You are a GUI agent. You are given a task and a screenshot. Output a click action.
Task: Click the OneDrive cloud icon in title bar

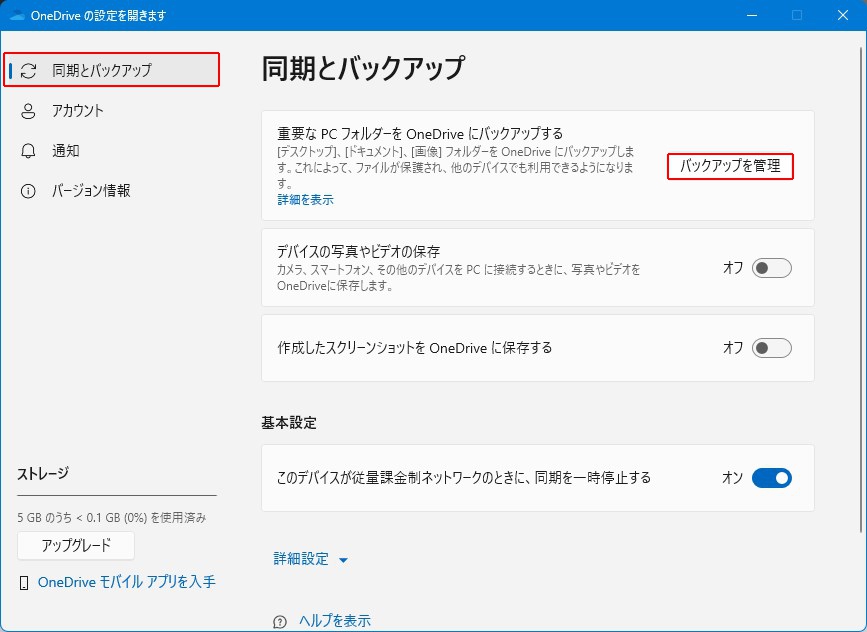click(16, 15)
